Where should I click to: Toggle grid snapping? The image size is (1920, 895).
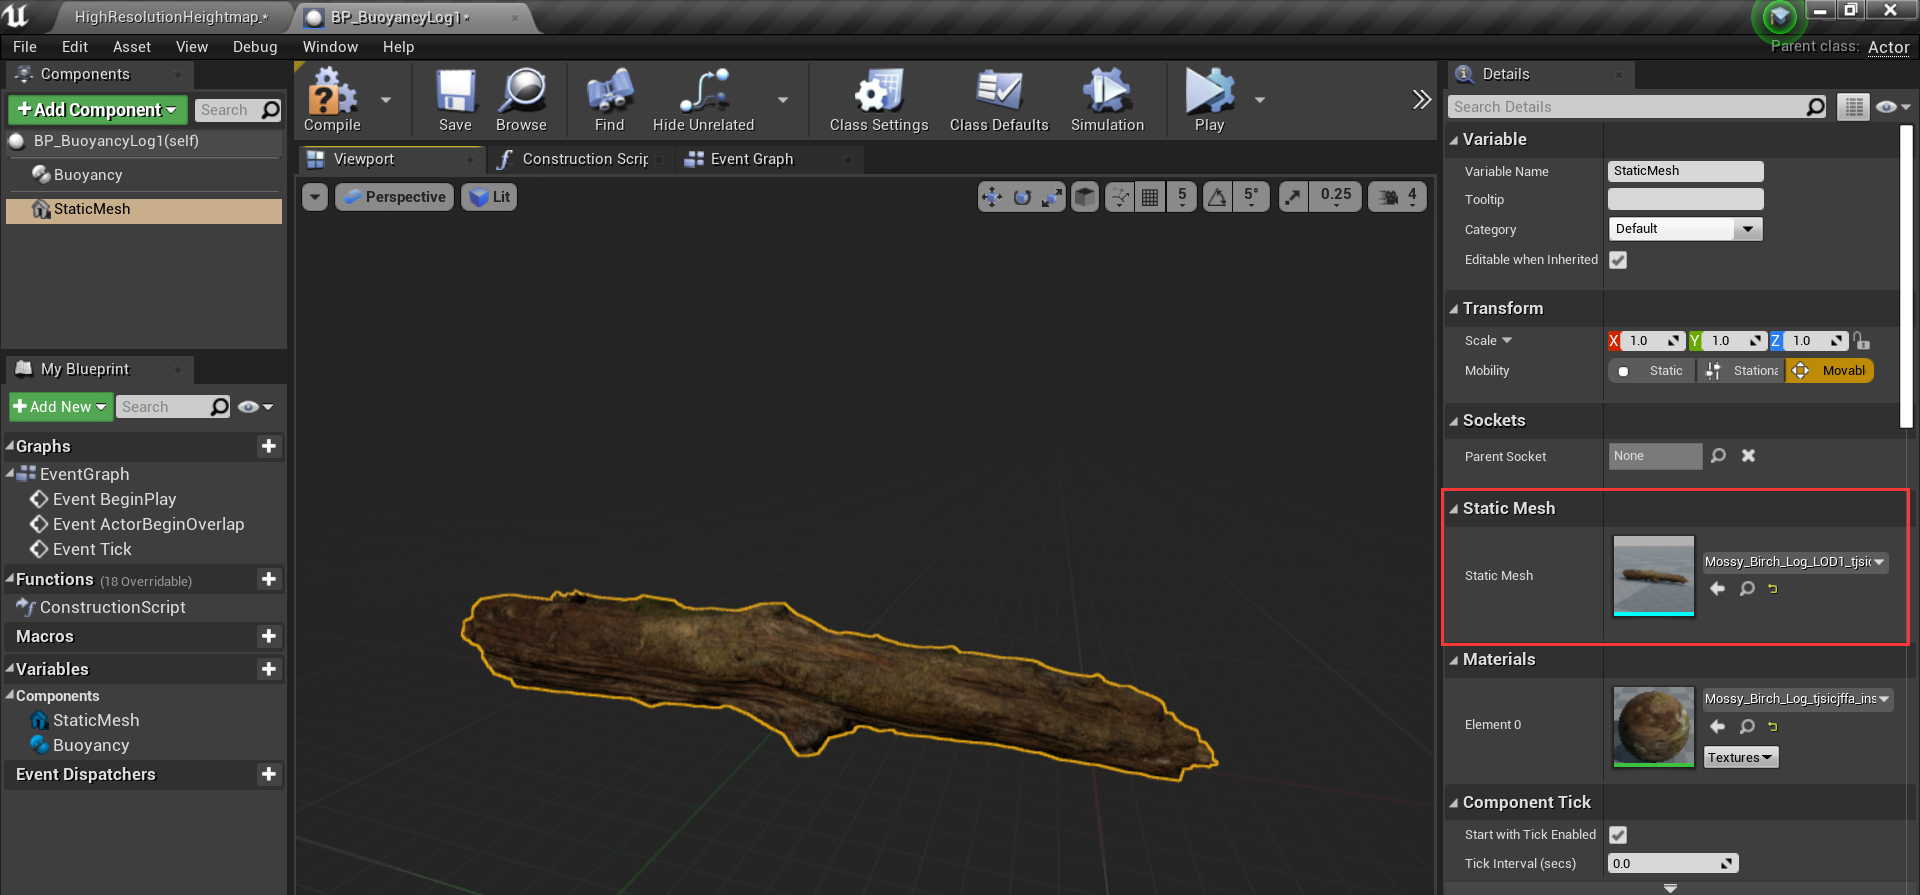click(1150, 197)
